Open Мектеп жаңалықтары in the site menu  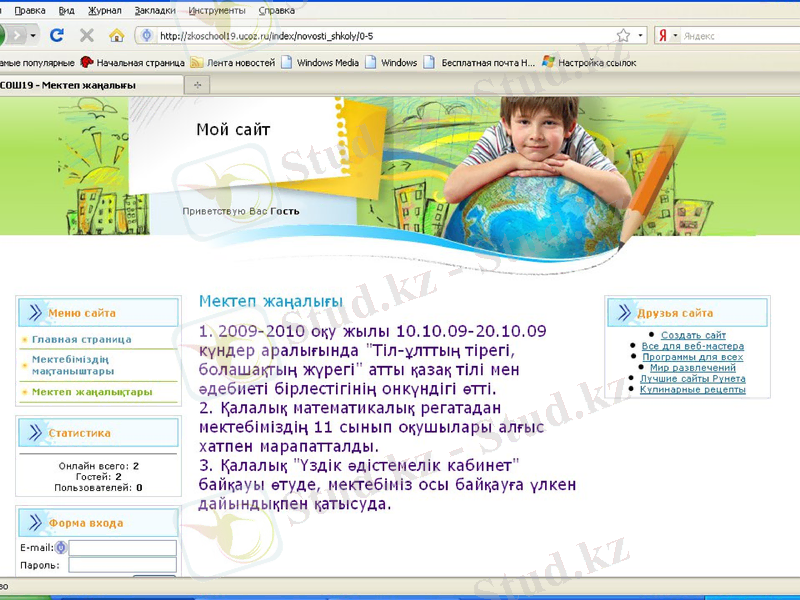(x=91, y=391)
